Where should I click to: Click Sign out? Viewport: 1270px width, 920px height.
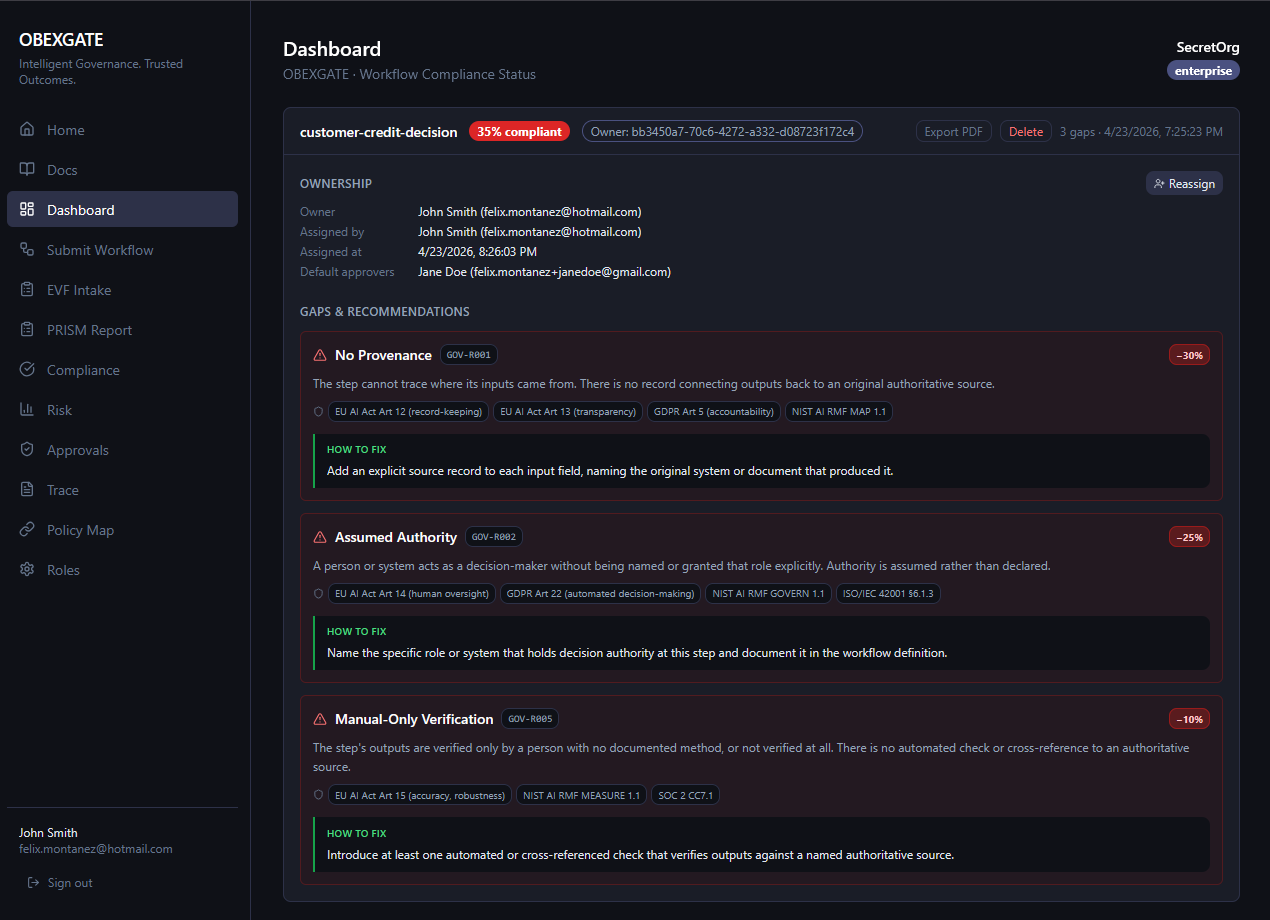point(60,883)
